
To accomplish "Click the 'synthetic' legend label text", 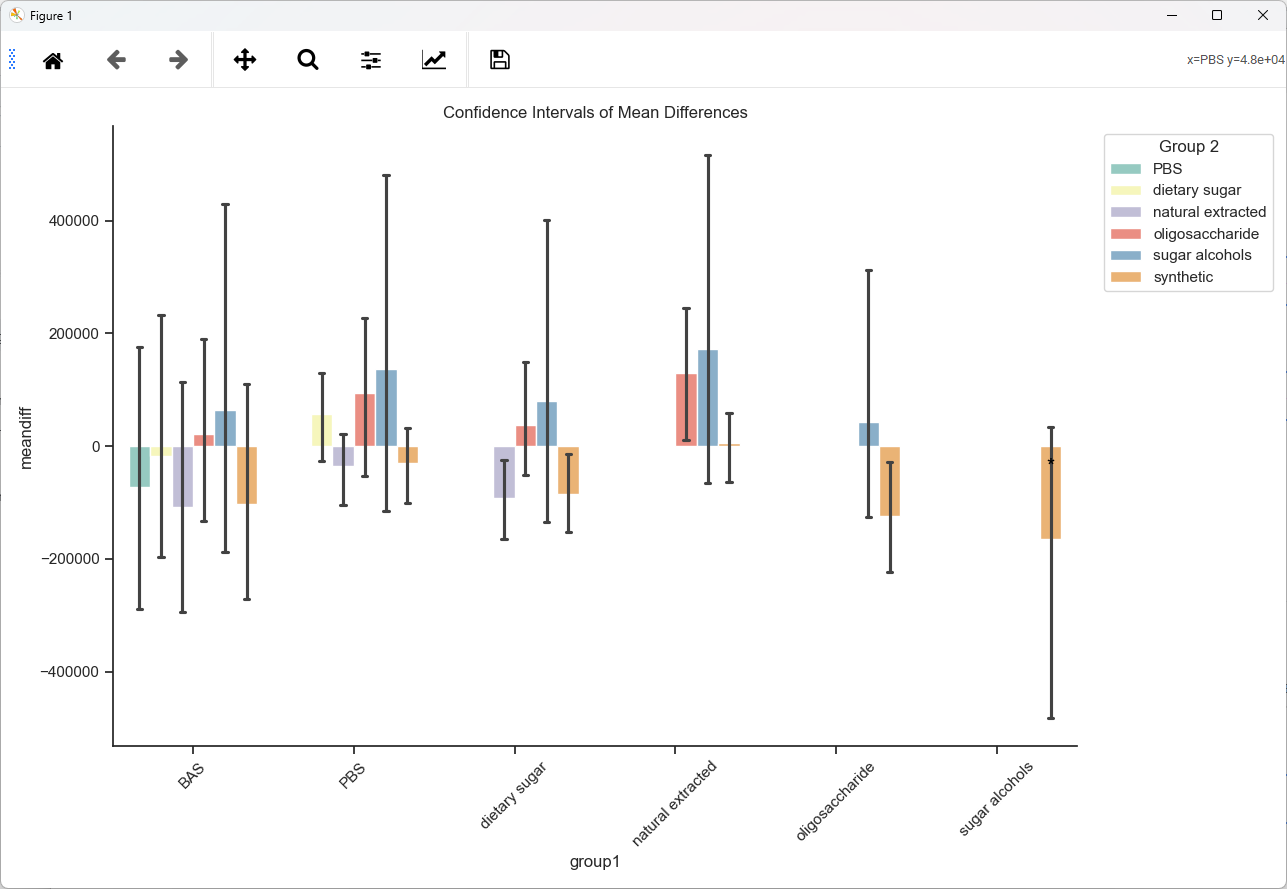I will click(1183, 277).
